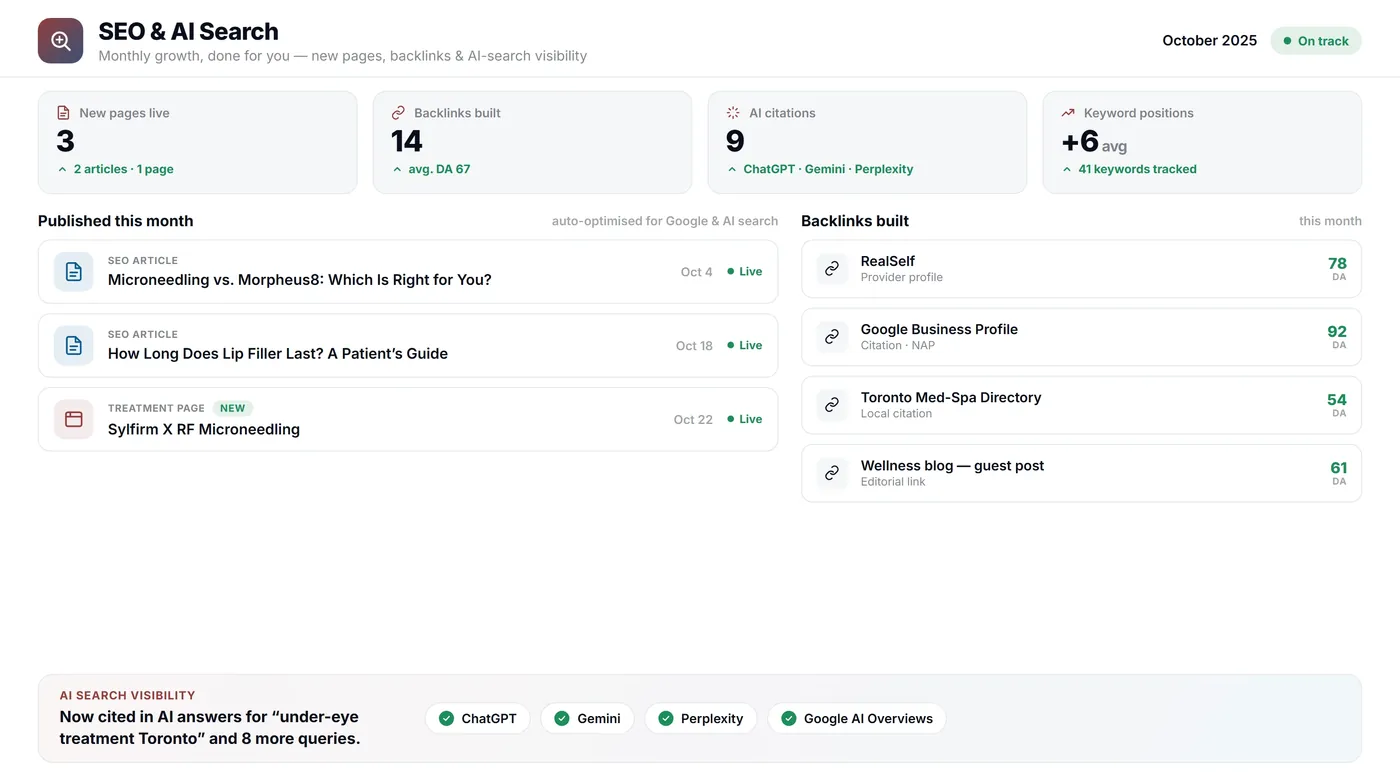Image resolution: width=1400 pixels, height=778 pixels.
Task: Click the up caret beside 2 articles · 1 page
Action: [63, 169]
